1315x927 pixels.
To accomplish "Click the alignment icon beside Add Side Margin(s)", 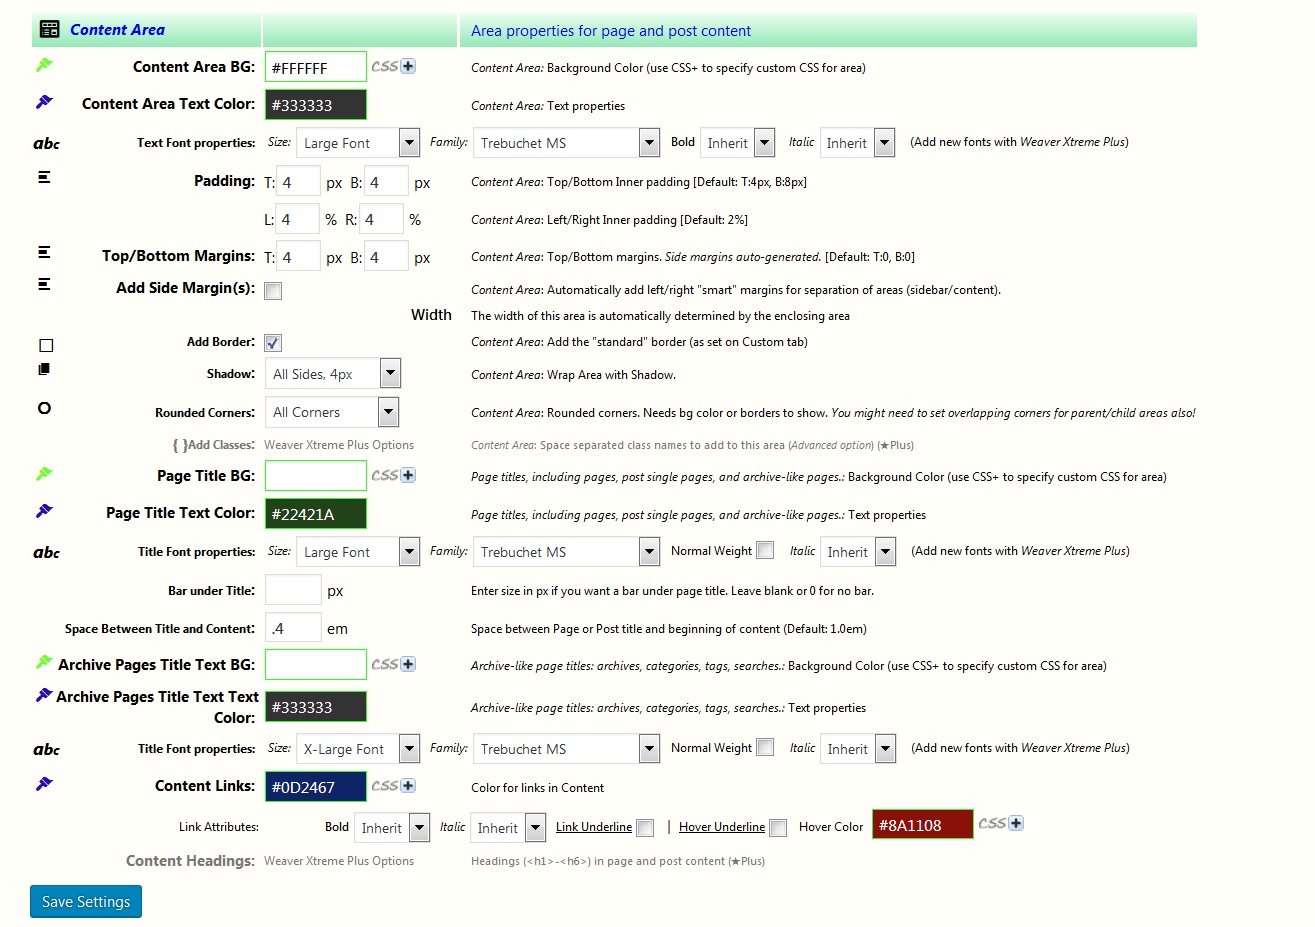I will coord(44,284).
